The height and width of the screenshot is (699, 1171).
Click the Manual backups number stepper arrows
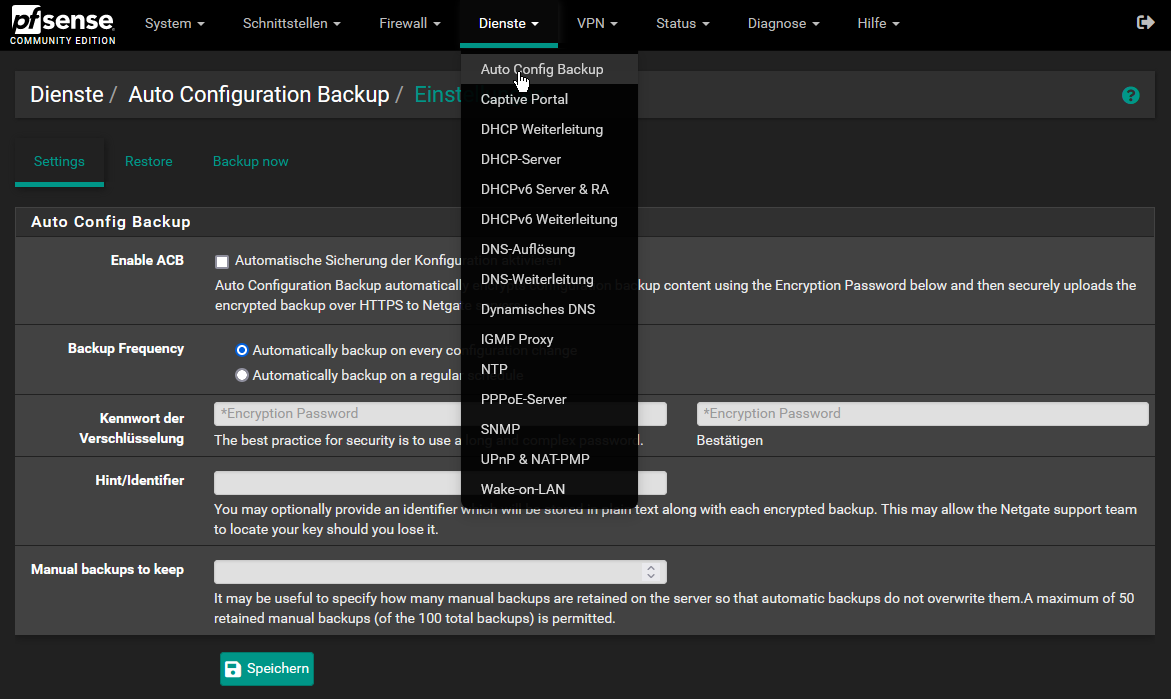coord(651,571)
